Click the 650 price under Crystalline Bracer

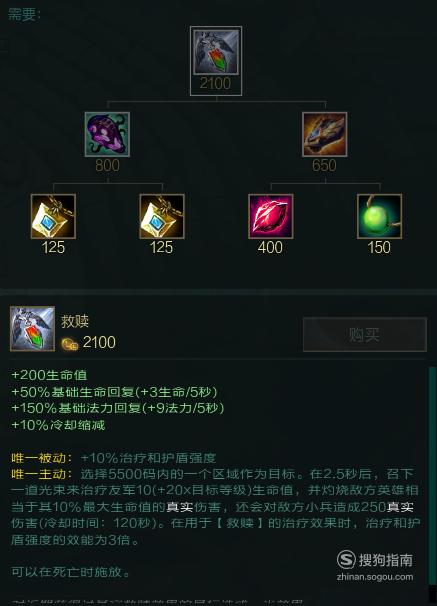[x=324, y=165]
